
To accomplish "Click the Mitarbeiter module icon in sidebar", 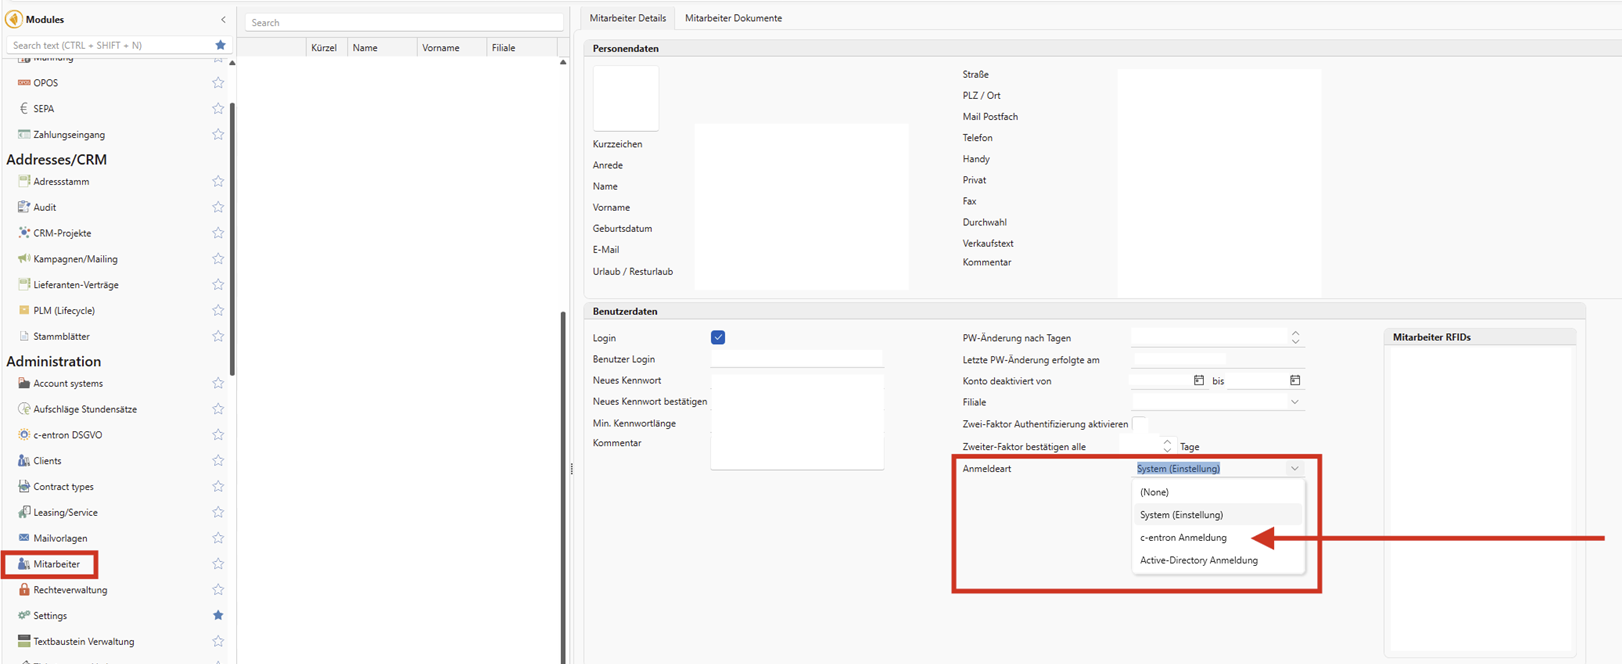I will 24,564.
